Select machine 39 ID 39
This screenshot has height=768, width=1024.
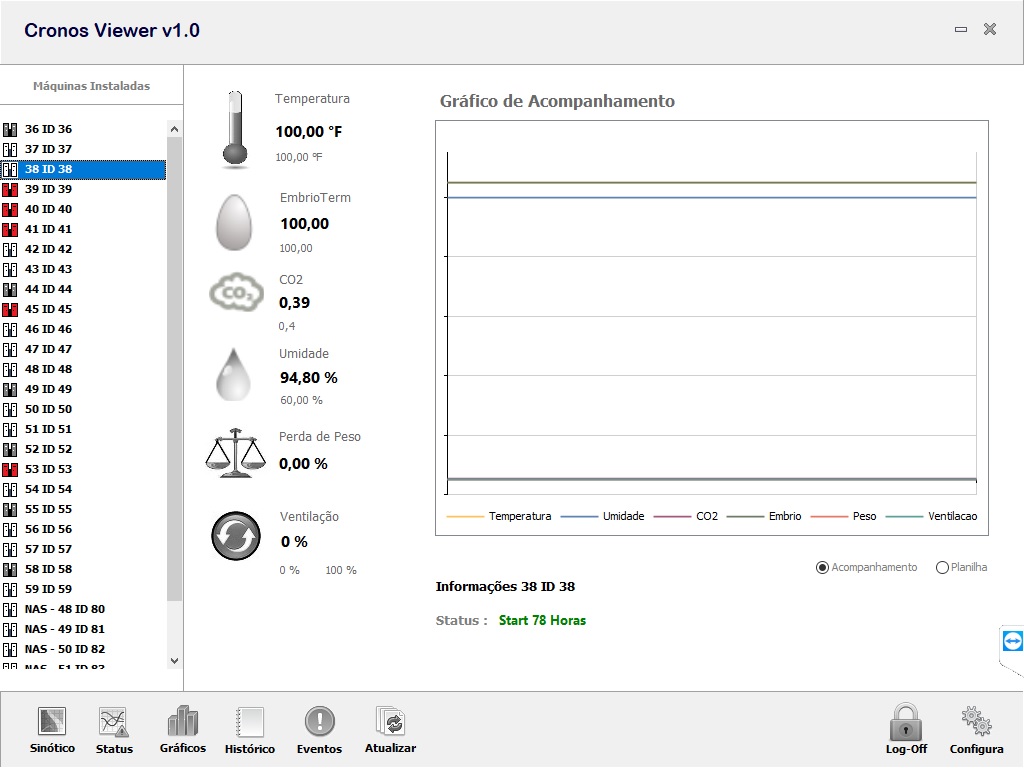coord(48,189)
